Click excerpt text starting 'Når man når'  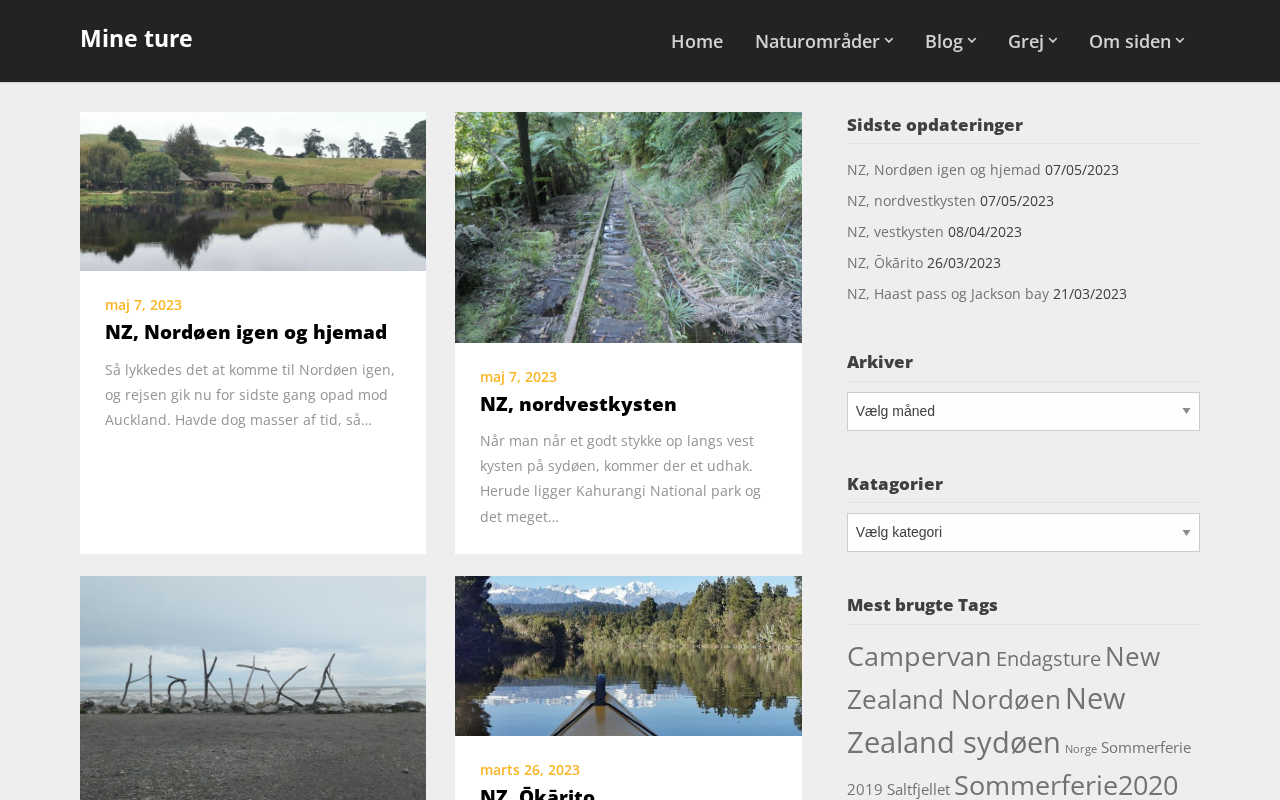[x=620, y=479]
